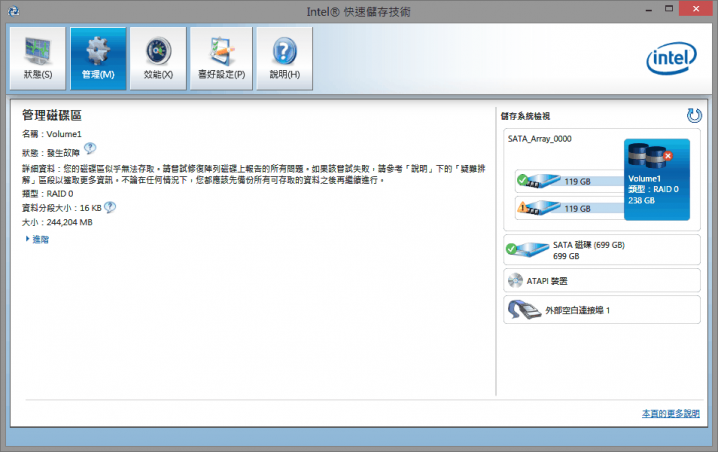Click the 大小：244,204 MB text
This screenshot has height=452, width=720.
coord(57,222)
